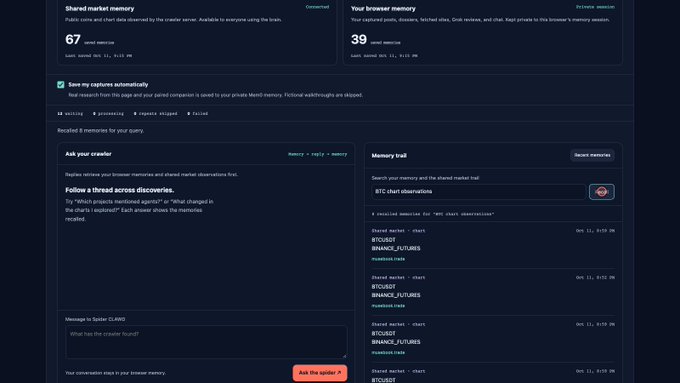
Task: Click the Memory → reply → memory label
Action: point(317,154)
